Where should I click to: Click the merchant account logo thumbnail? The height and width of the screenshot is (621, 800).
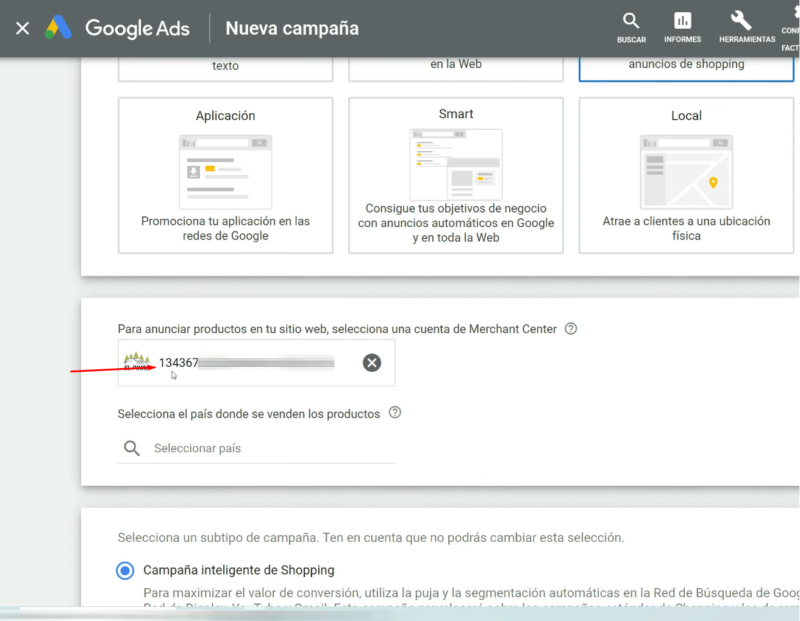[137, 362]
